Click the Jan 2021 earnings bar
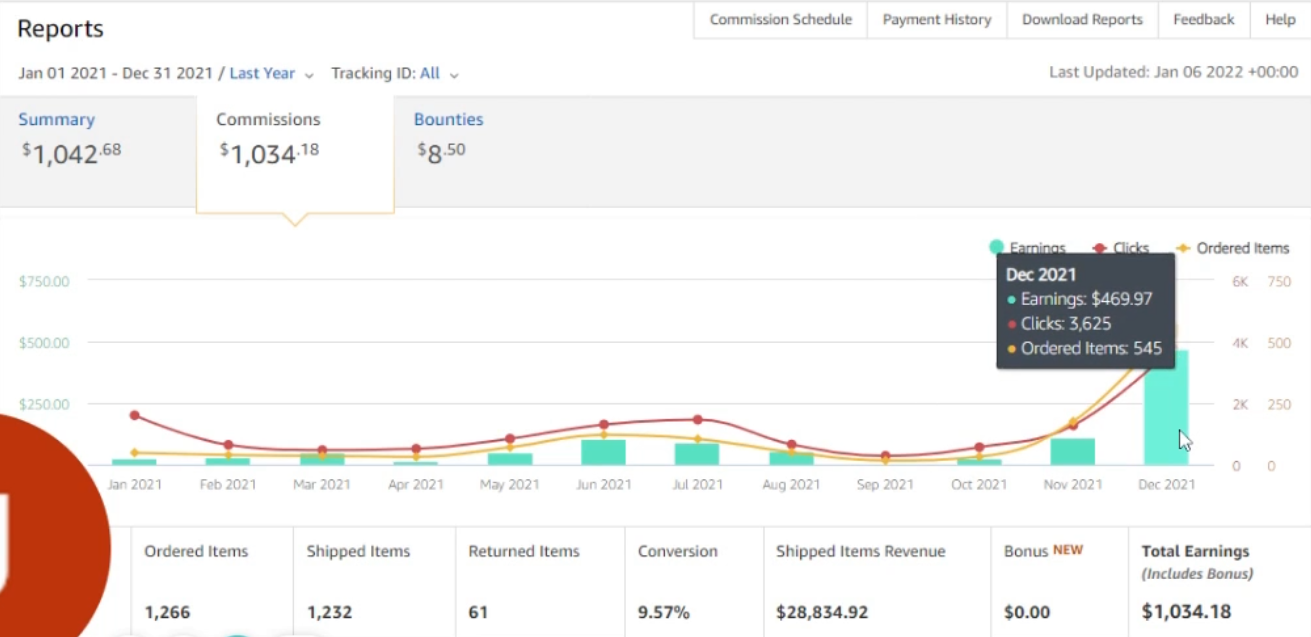Image resolution: width=1311 pixels, height=637 pixels. pos(134,462)
